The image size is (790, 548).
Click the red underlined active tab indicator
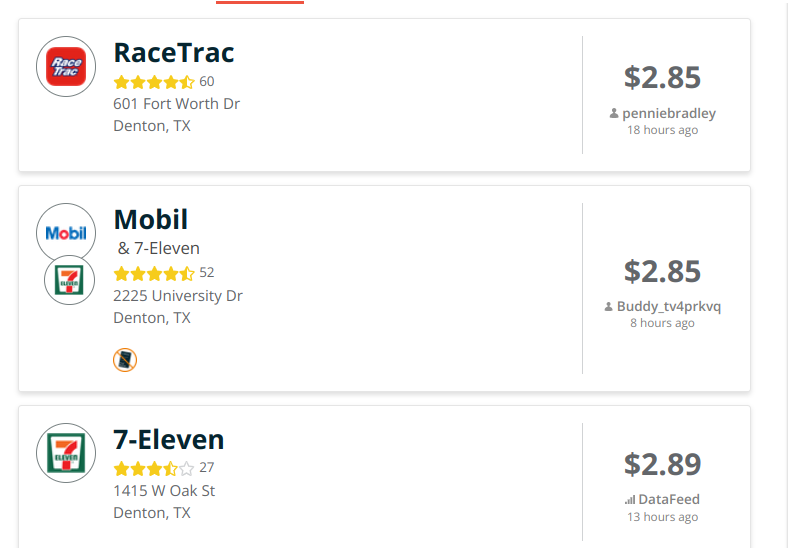click(260, 2)
